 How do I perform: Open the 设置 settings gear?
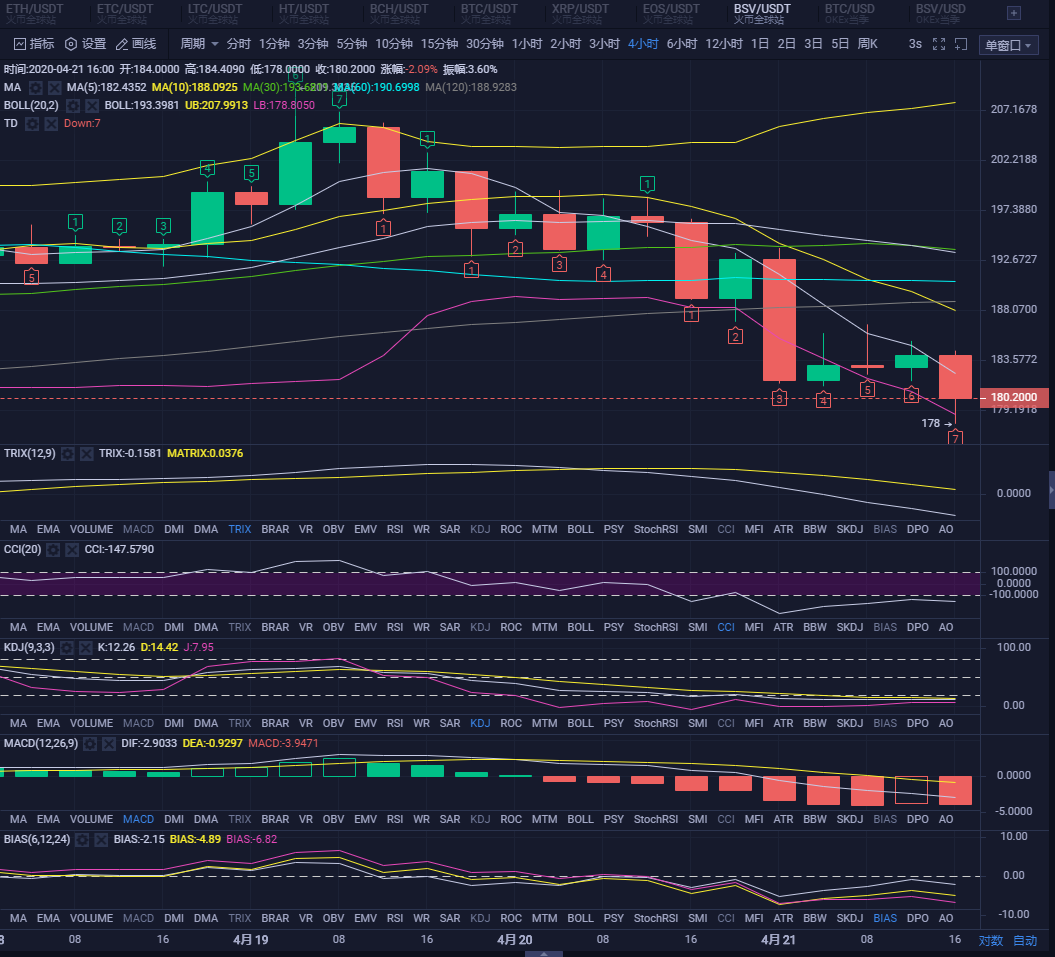[x=85, y=44]
